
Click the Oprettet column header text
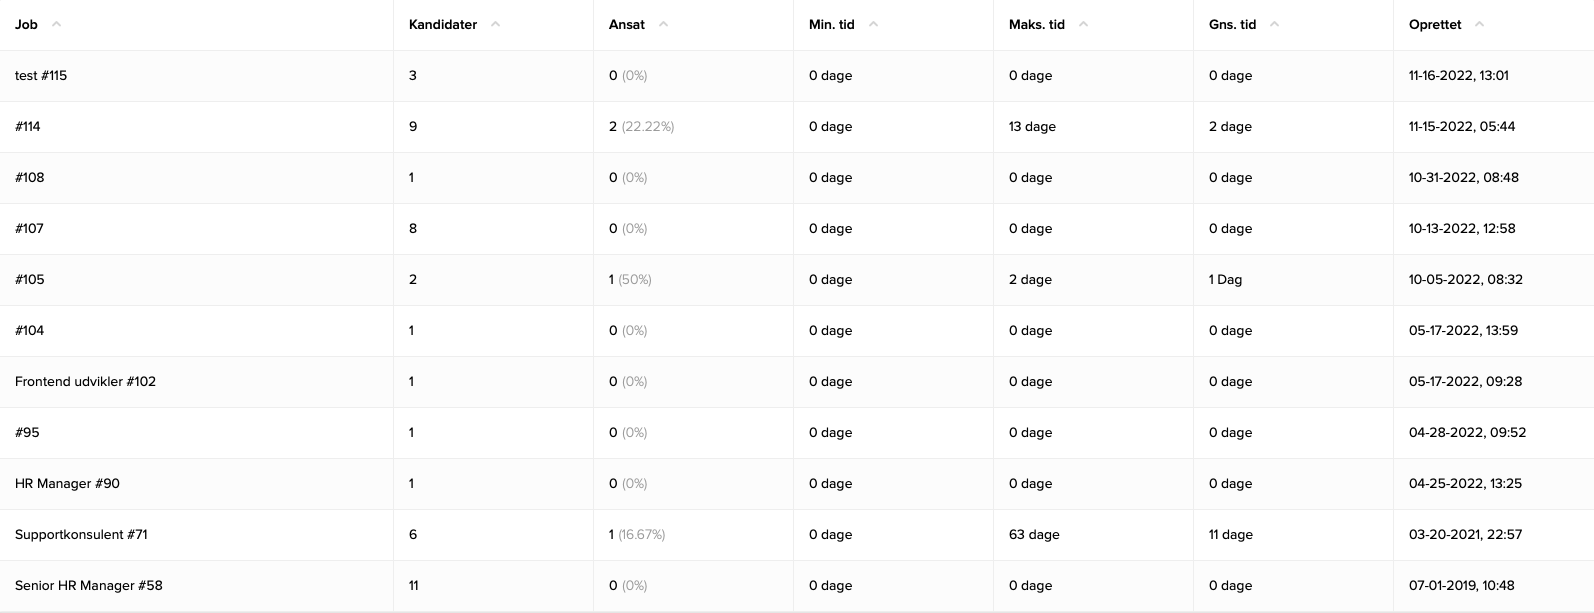click(1435, 24)
